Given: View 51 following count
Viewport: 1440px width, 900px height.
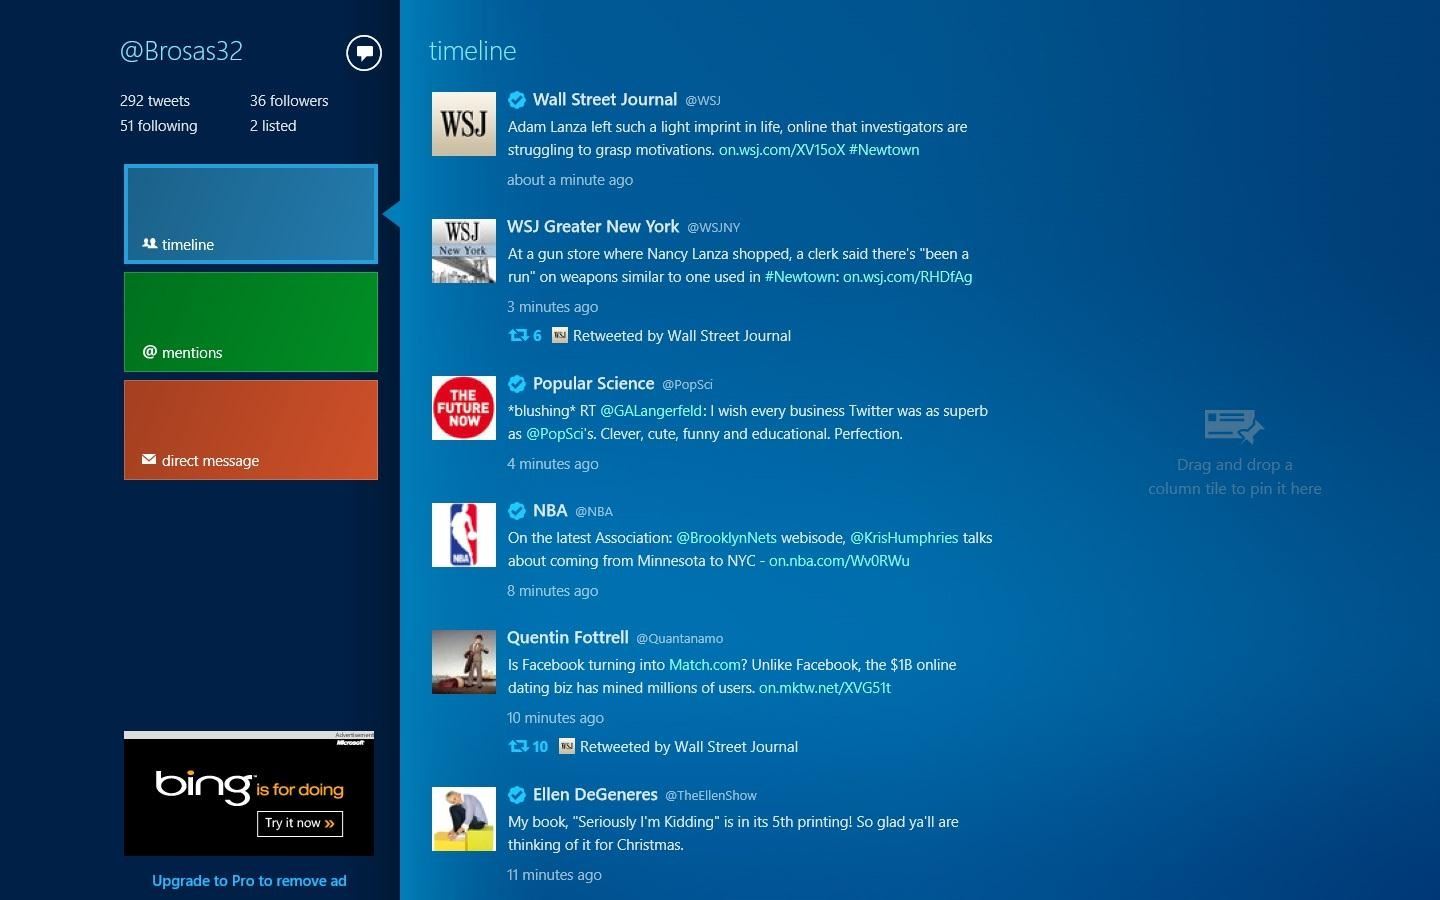Looking at the screenshot, I should click(x=159, y=126).
